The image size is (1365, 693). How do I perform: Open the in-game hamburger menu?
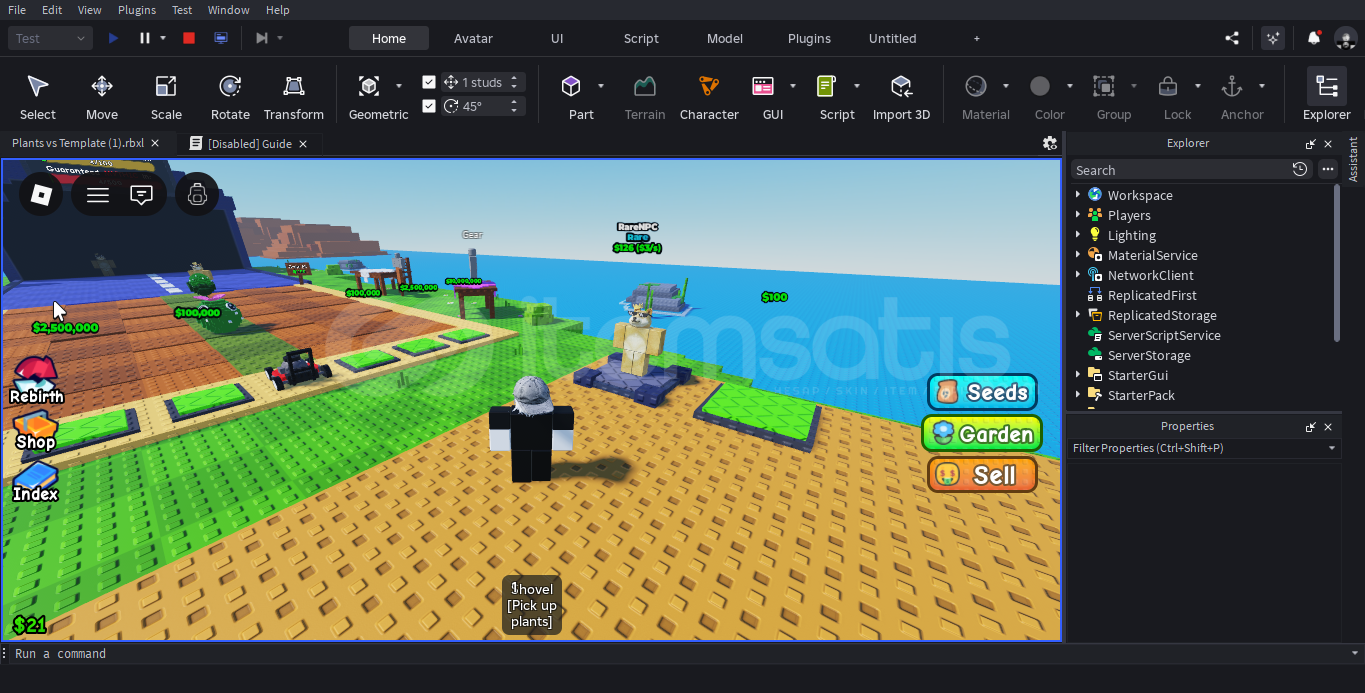click(97, 195)
